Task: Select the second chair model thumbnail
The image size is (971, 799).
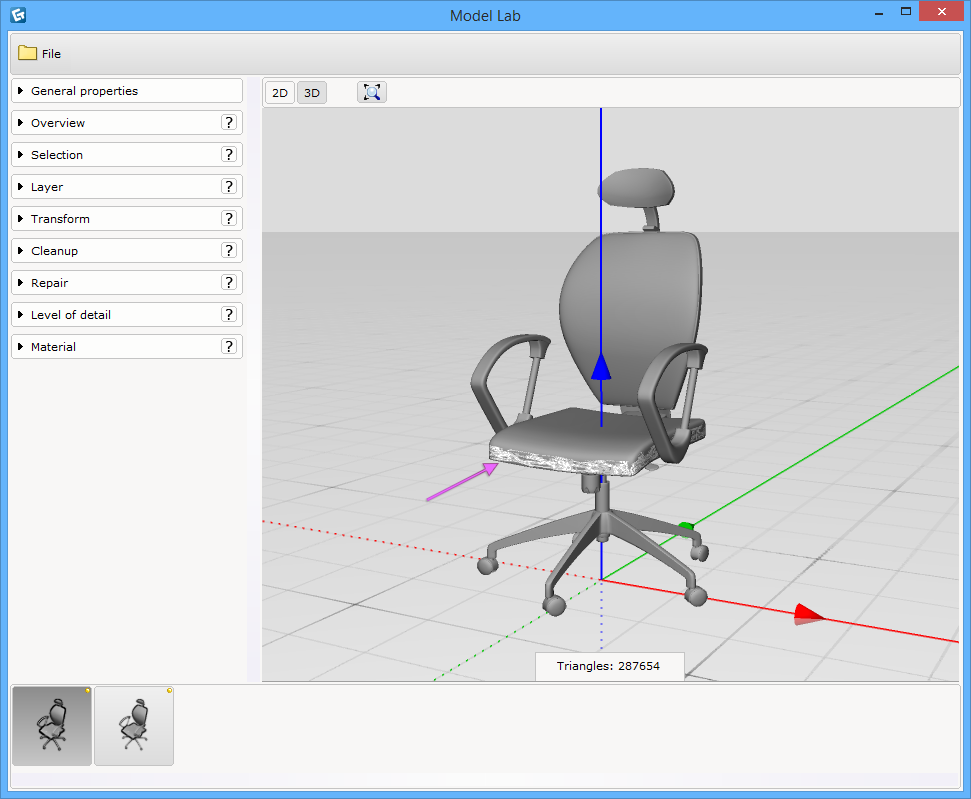Action: (x=134, y=726)
